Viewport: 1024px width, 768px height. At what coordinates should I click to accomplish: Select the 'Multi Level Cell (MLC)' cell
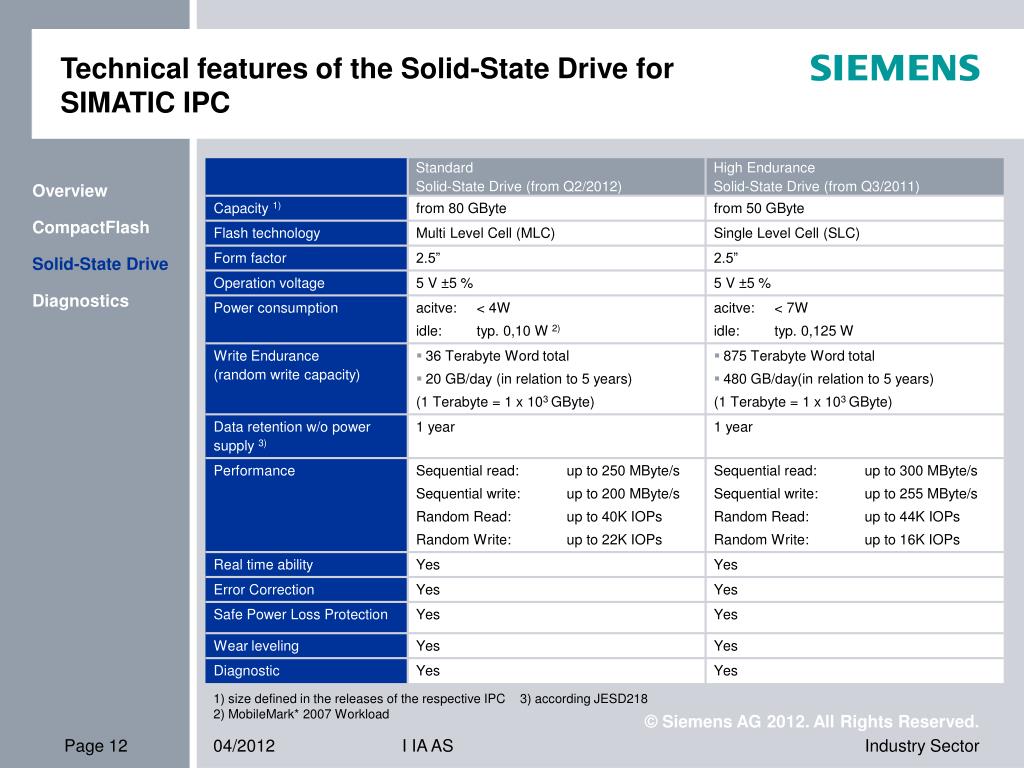click(556, 233)
